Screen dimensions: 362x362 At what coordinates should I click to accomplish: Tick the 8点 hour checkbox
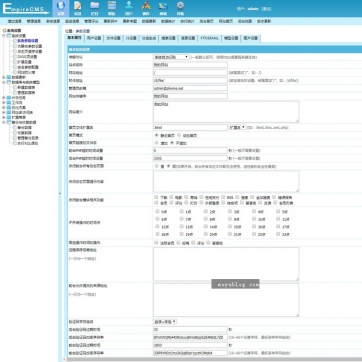click(205, 219)
